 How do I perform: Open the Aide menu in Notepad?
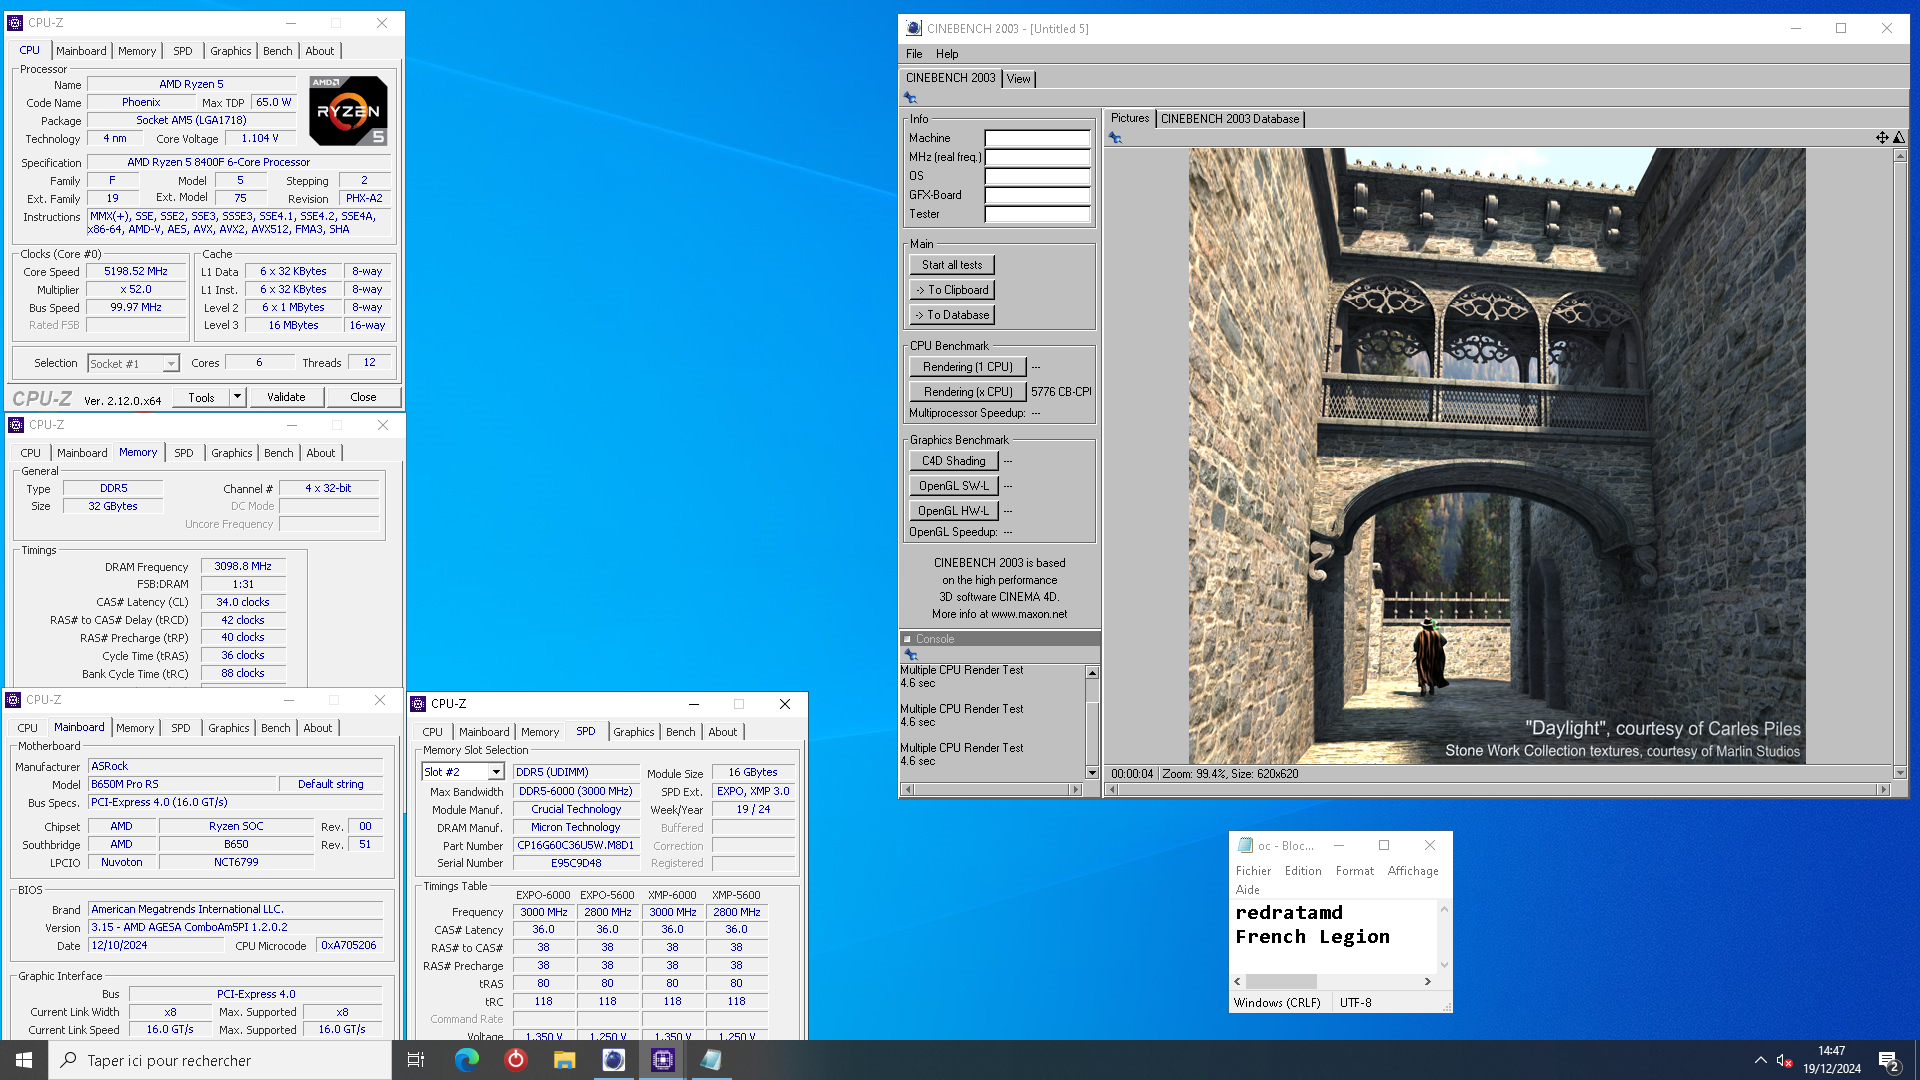click(1248, 890)
